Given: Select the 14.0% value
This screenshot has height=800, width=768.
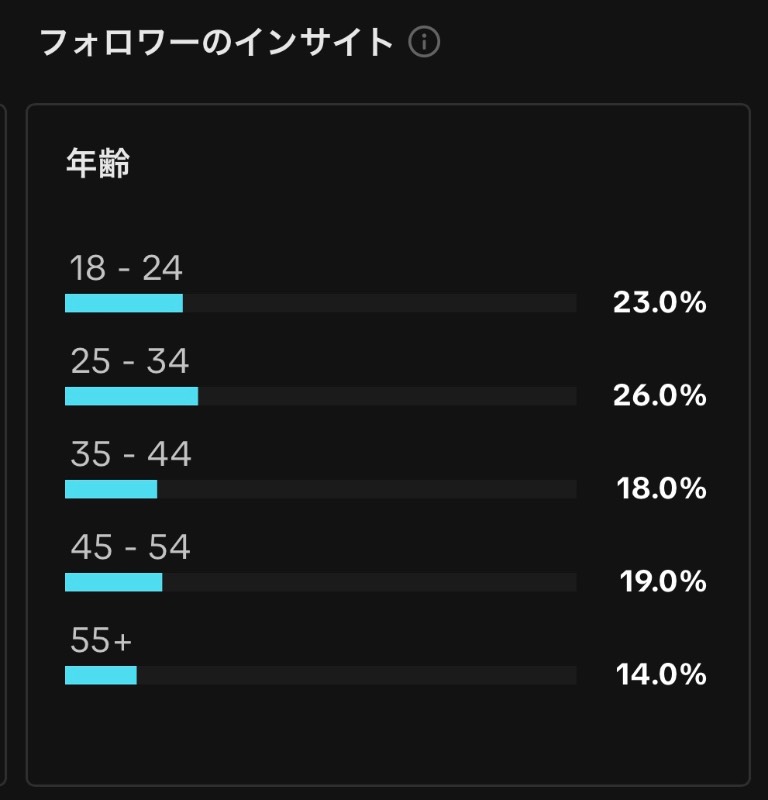Looking at the screenshot, I should [x=661, y=674].
